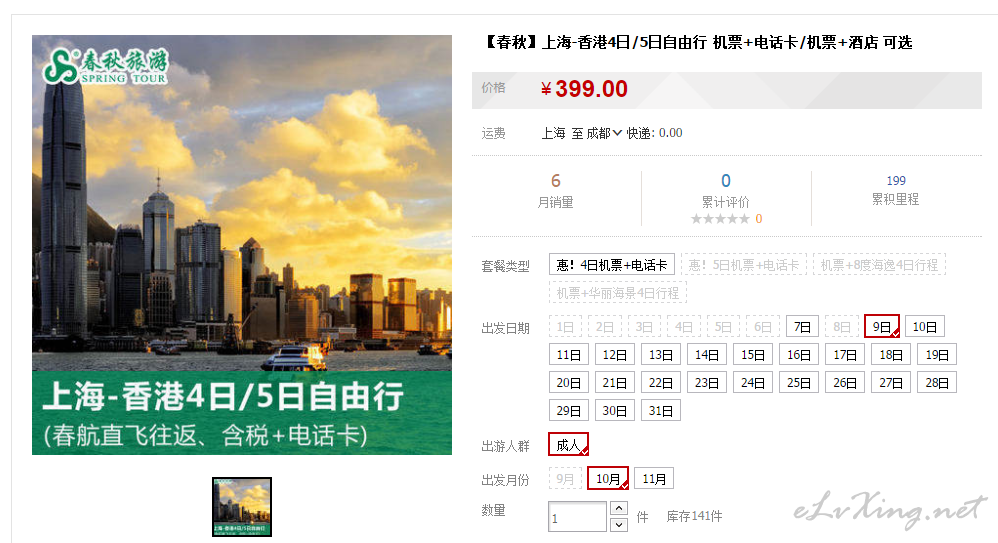Open the 成都 destination dropdown

pos(603,133)
